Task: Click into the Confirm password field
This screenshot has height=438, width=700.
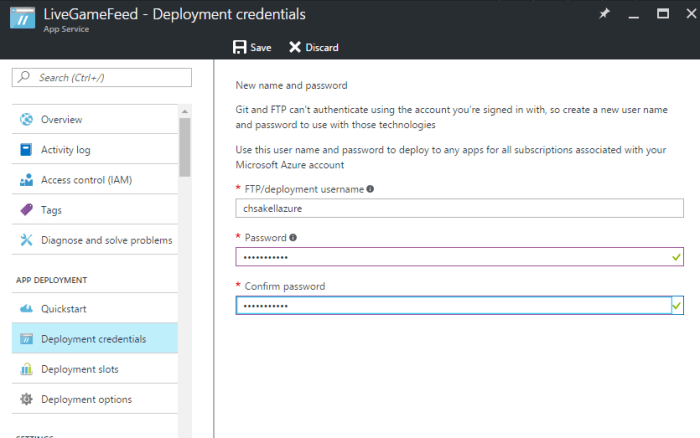Action: coord(459,305)
